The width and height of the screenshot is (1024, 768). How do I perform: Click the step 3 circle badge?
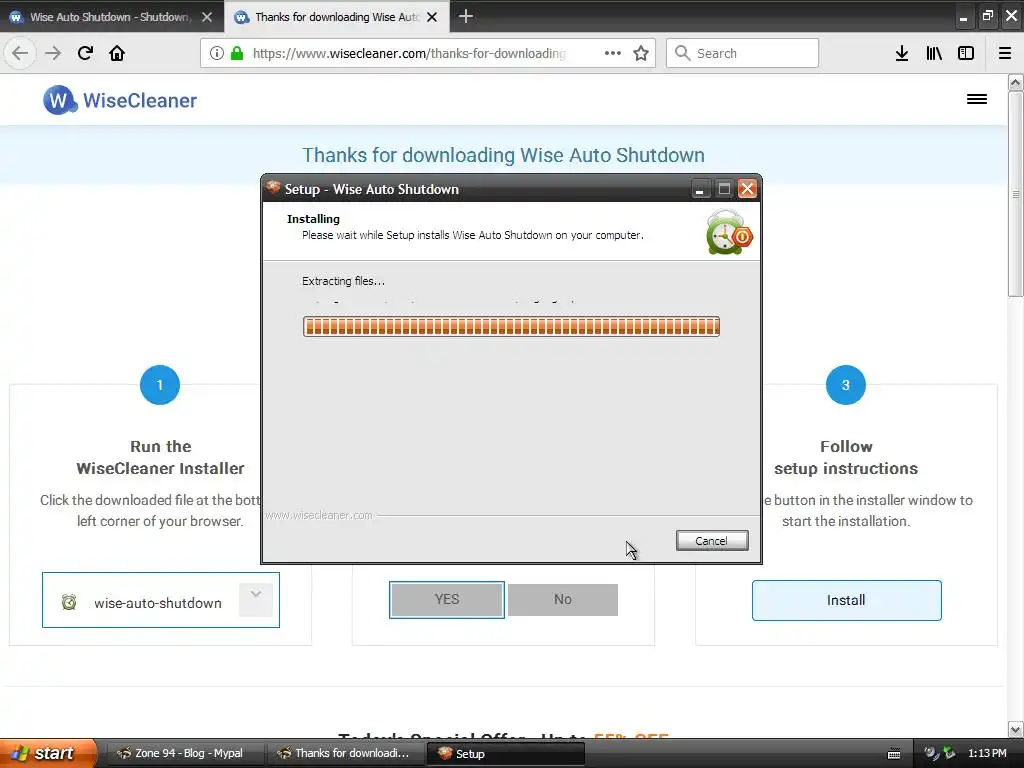click(x=846, y=385)
